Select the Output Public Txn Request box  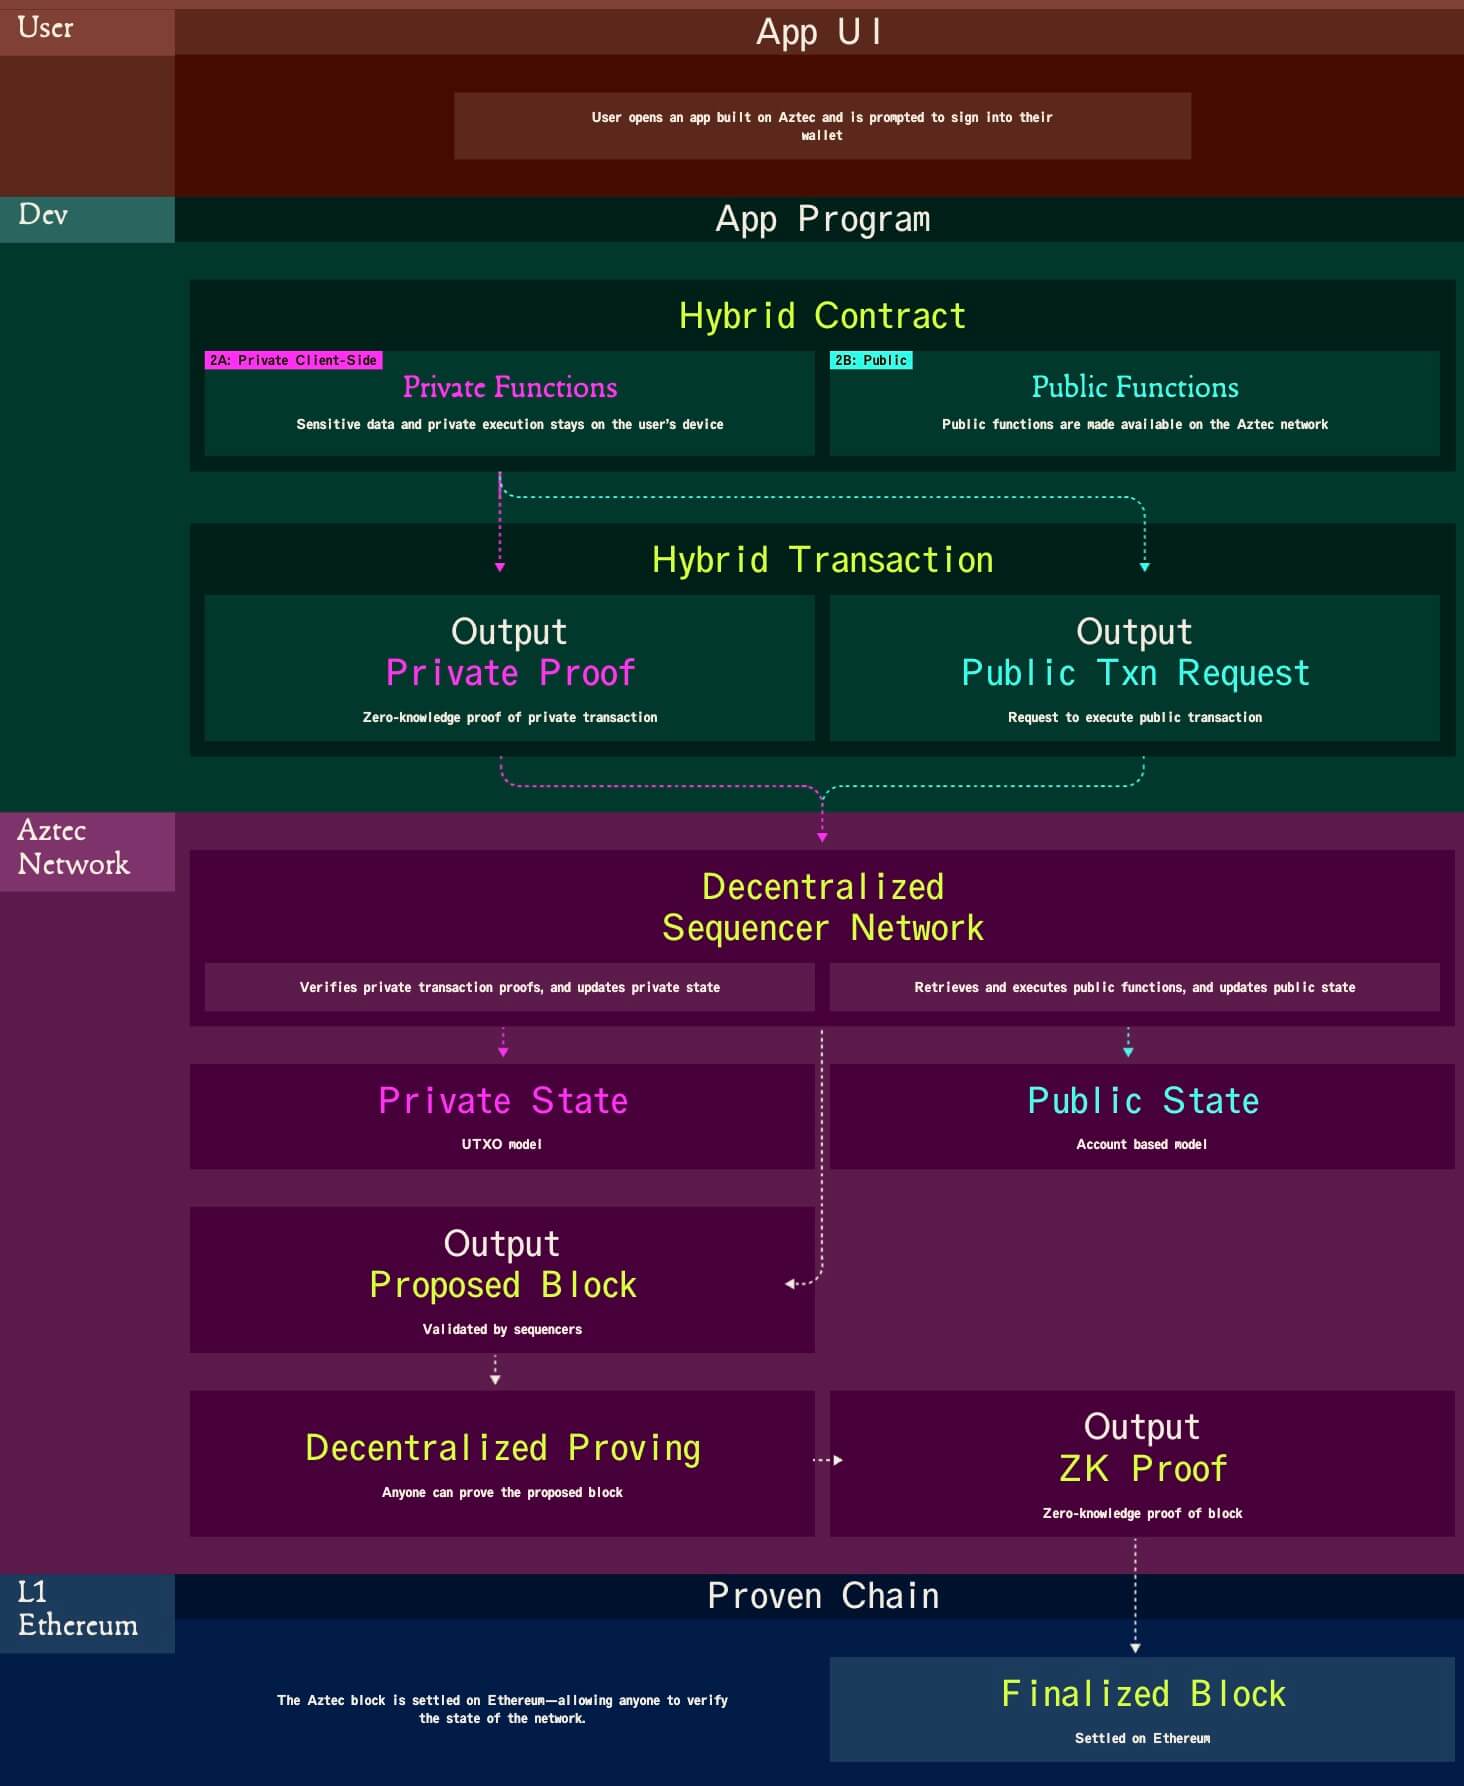click(x=1134, y=667)
